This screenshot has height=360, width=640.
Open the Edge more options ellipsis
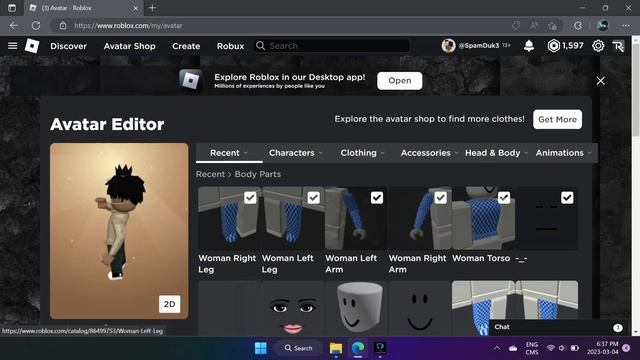coord(626,25)
